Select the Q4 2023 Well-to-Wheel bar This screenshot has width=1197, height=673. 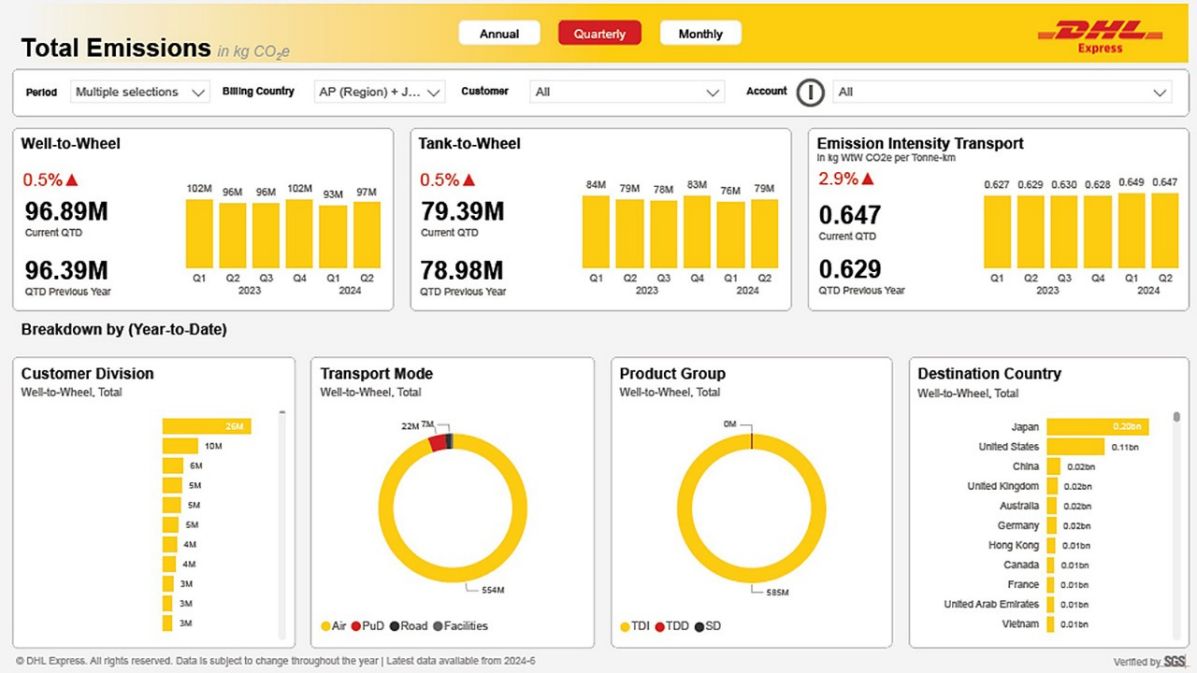[x=299, y=233]
